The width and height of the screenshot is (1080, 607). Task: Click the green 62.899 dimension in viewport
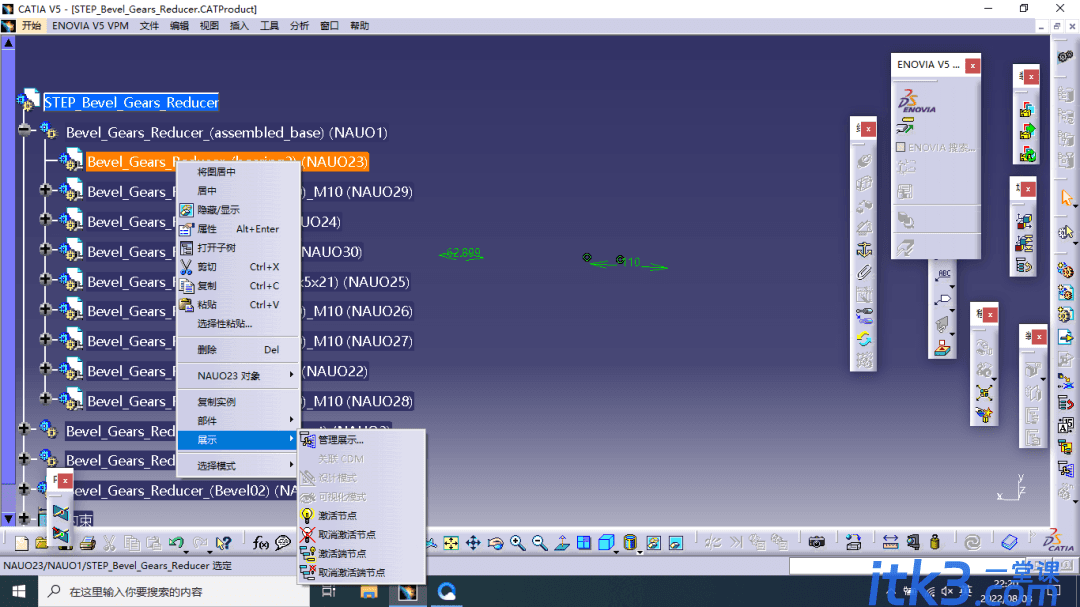click(x=463, y=253)
